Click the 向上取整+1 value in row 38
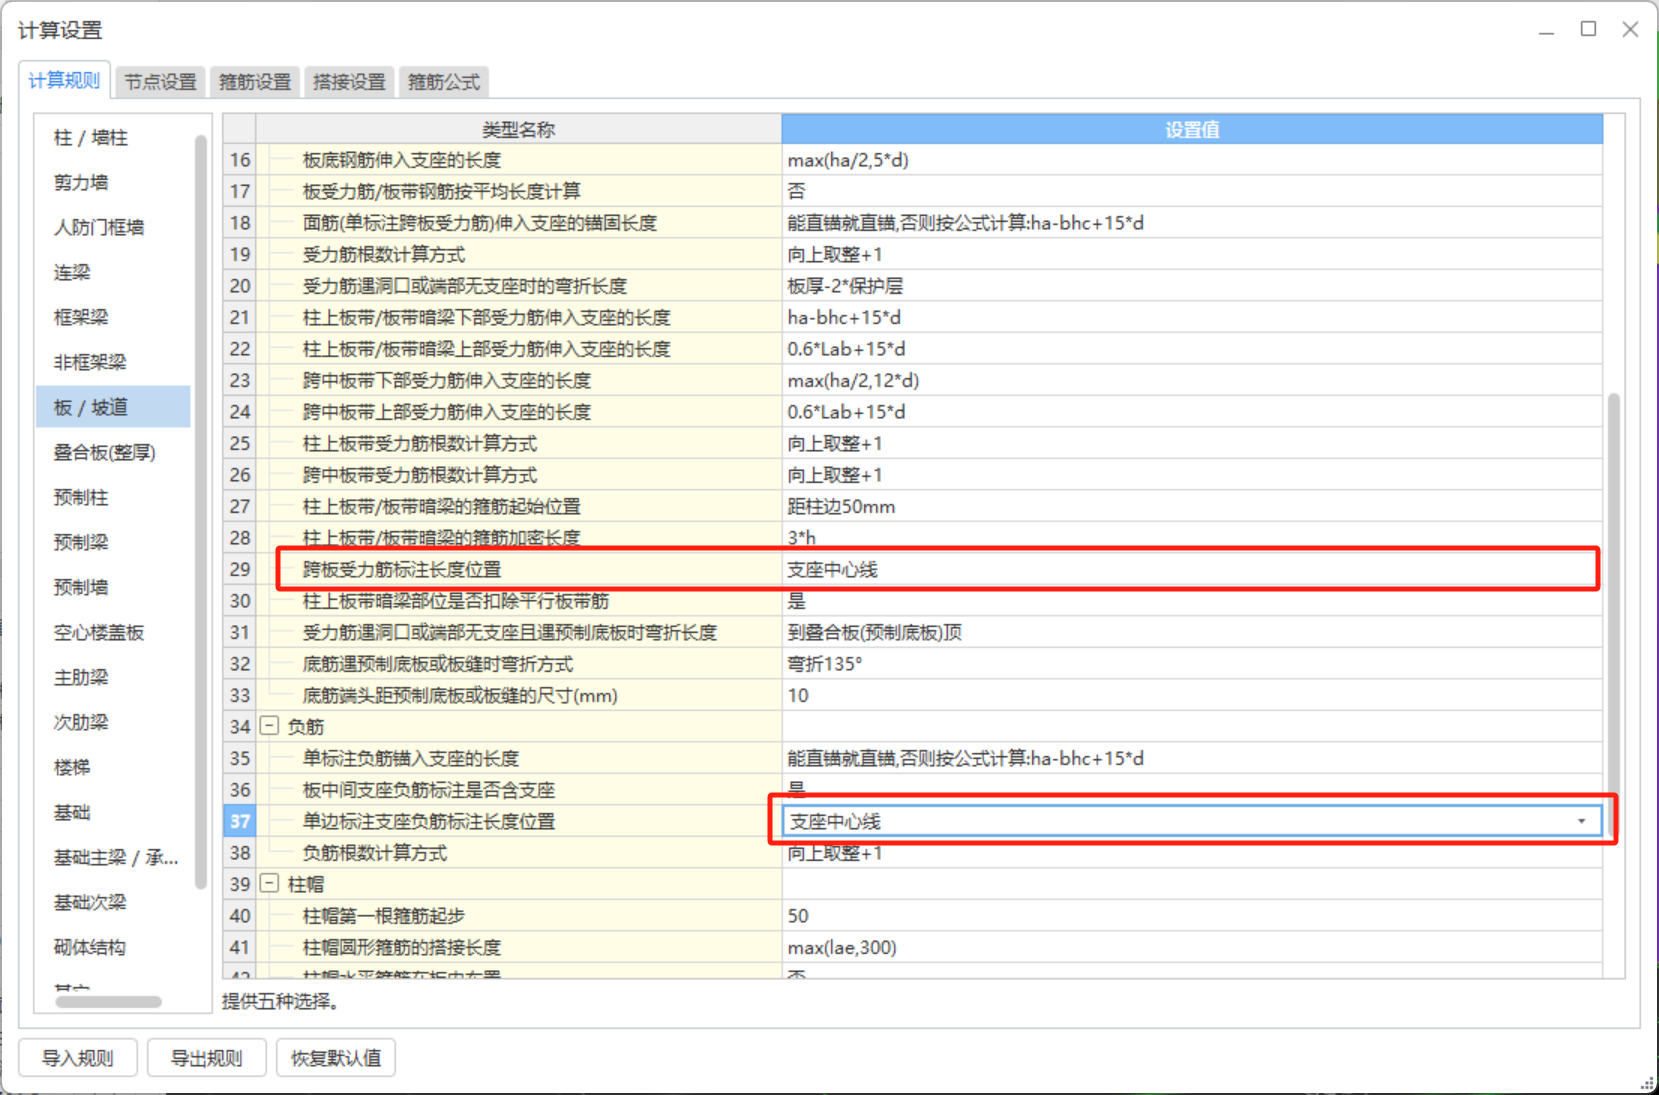Image resolution: width=1659 pixels, height=1095 pixels. pyautogui.click(x=1192, y=853)
